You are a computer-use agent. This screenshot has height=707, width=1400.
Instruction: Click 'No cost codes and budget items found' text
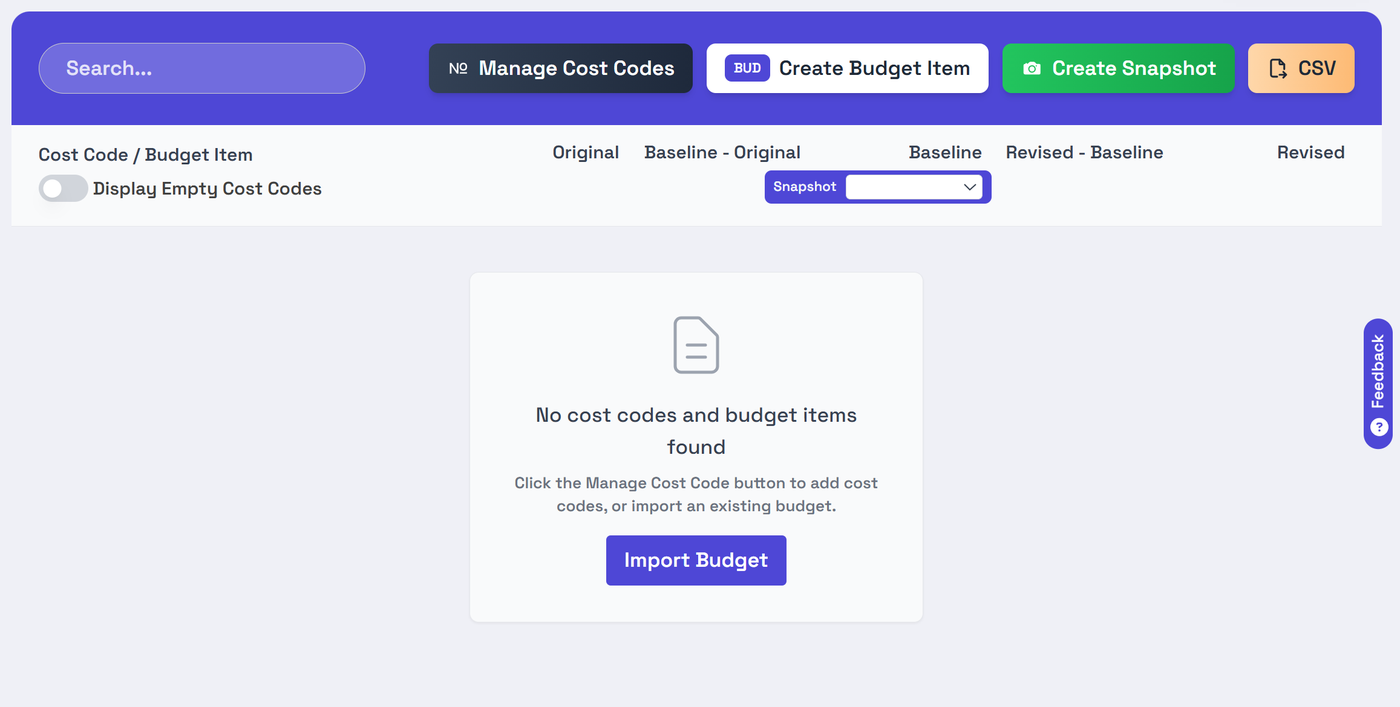696,430
